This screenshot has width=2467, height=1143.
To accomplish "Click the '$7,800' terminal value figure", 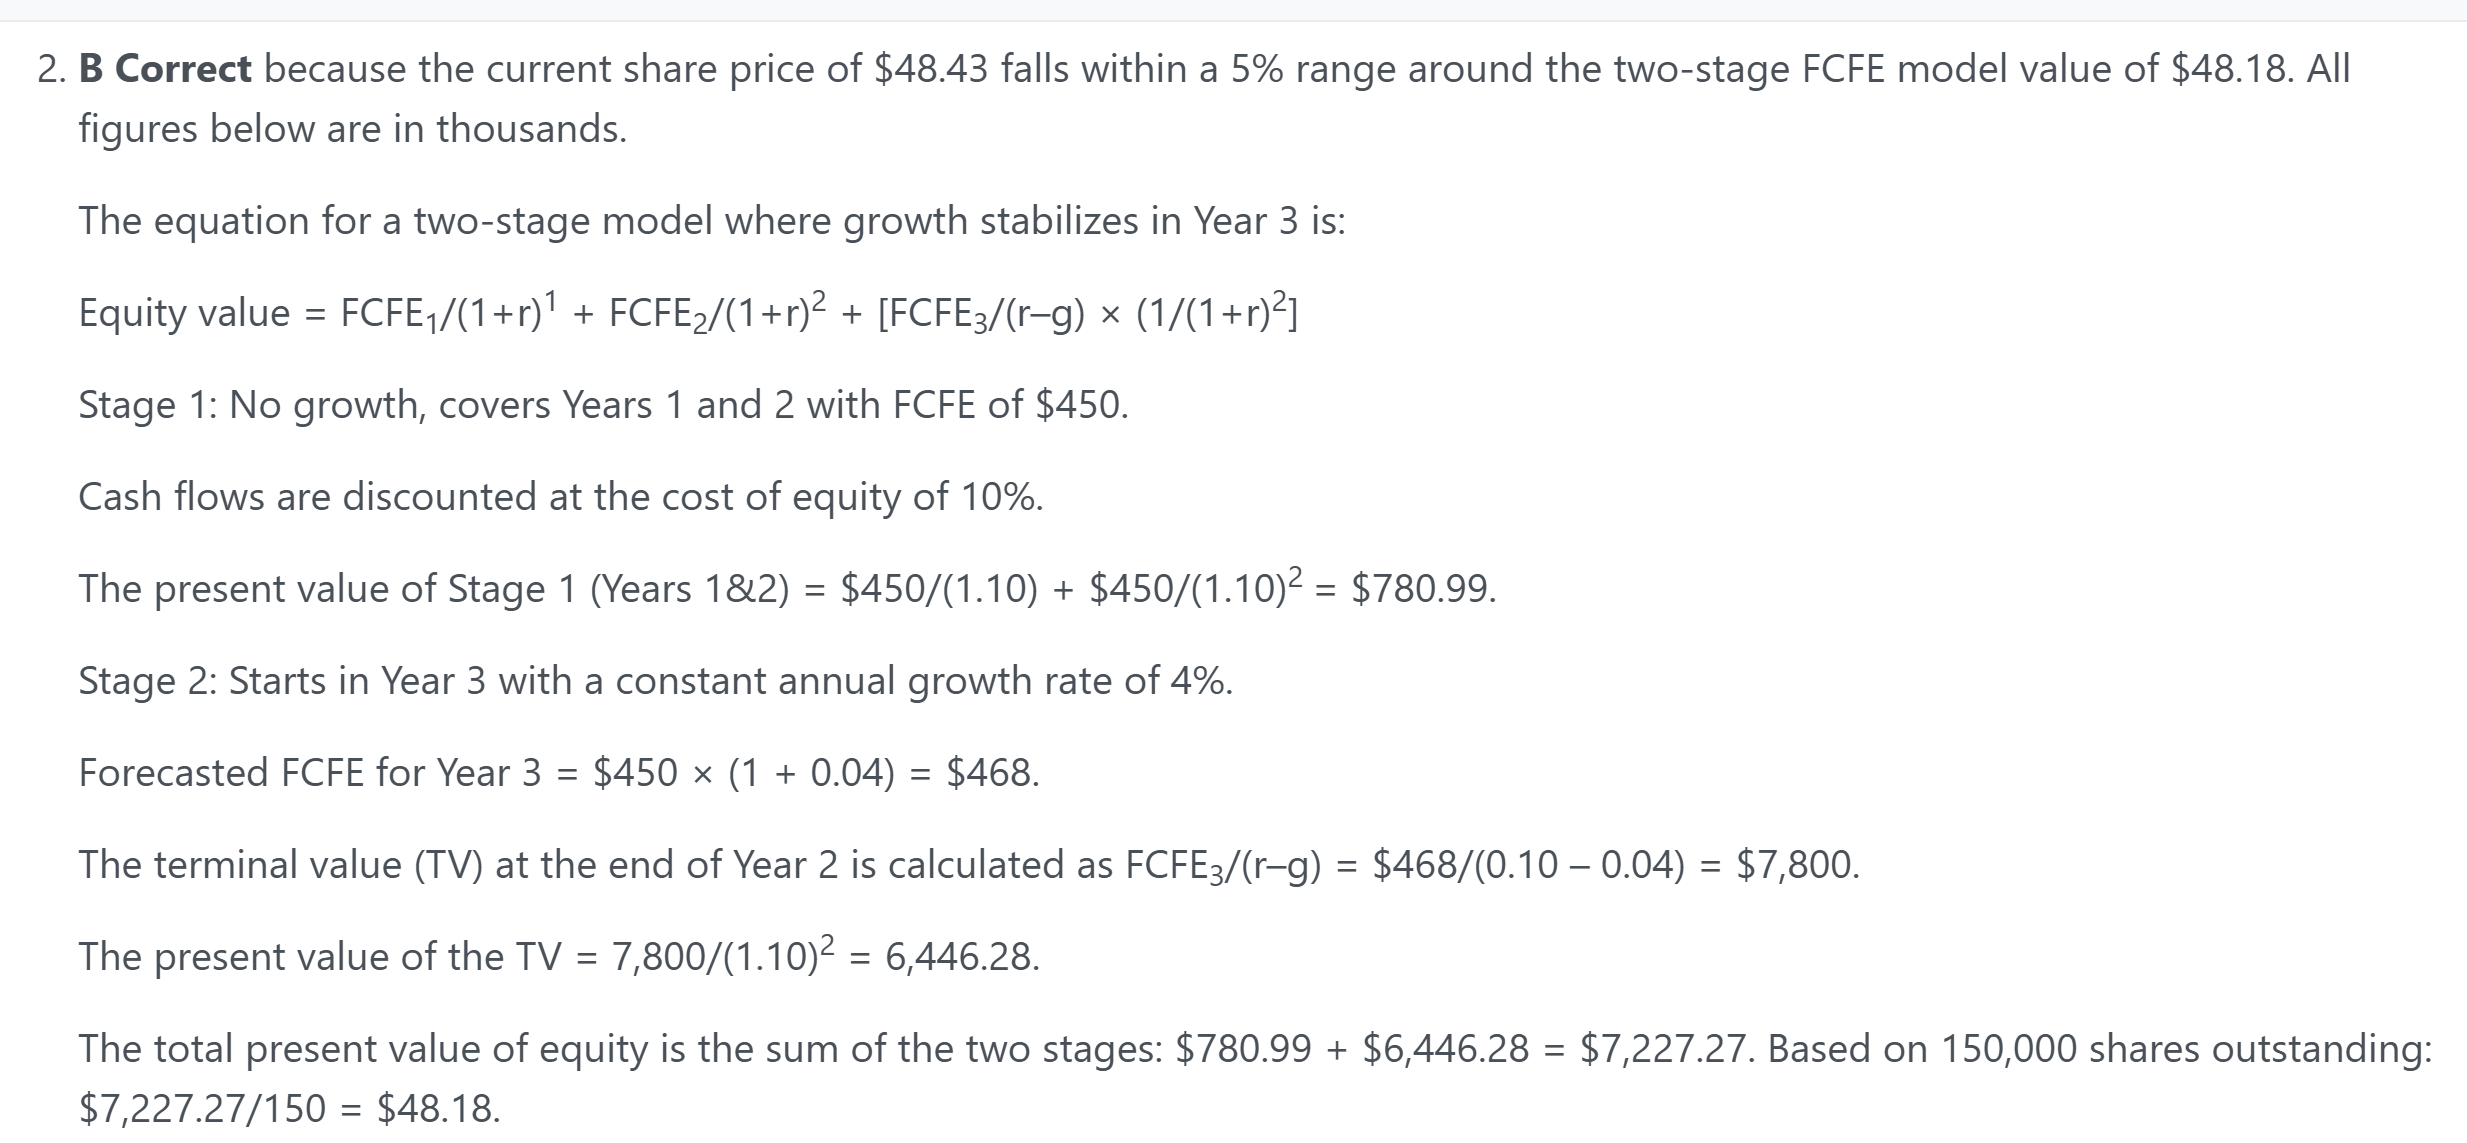I will [x=1797, y=865].
